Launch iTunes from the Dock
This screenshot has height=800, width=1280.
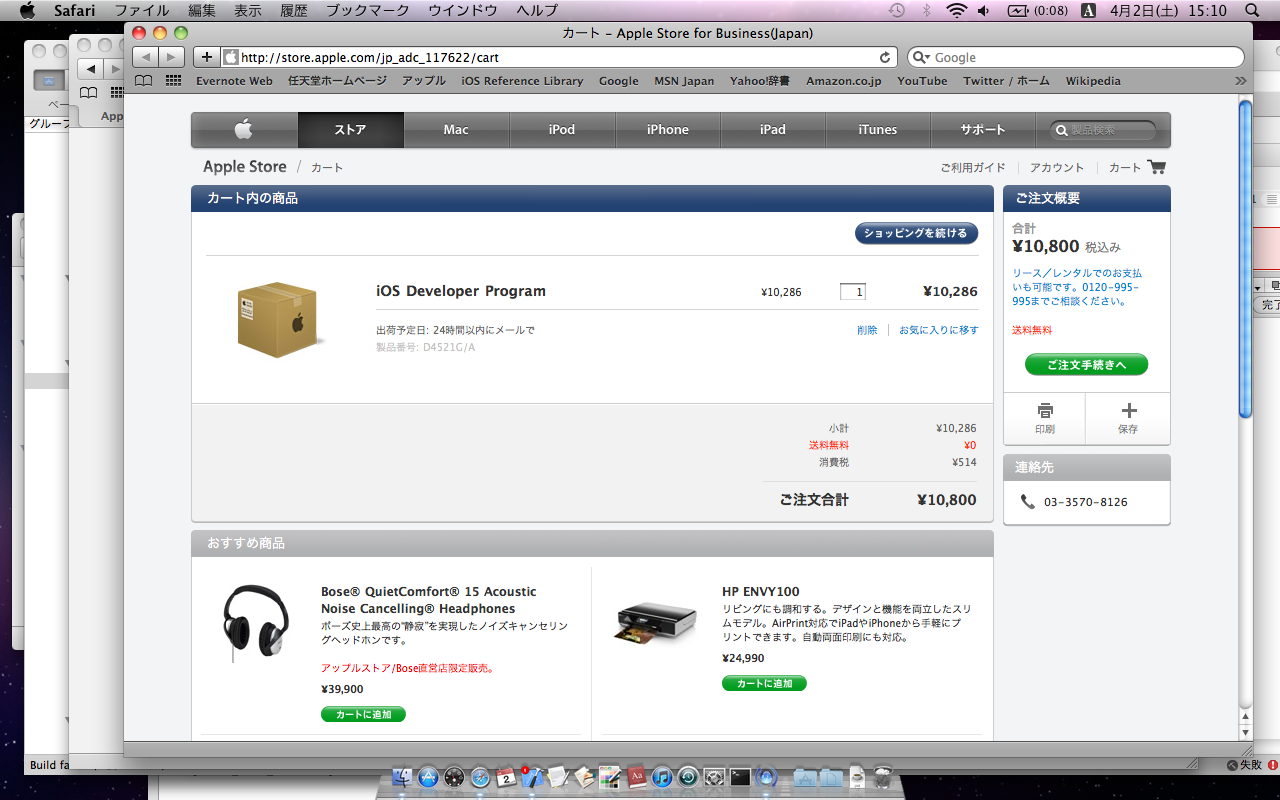pos(662,777)
